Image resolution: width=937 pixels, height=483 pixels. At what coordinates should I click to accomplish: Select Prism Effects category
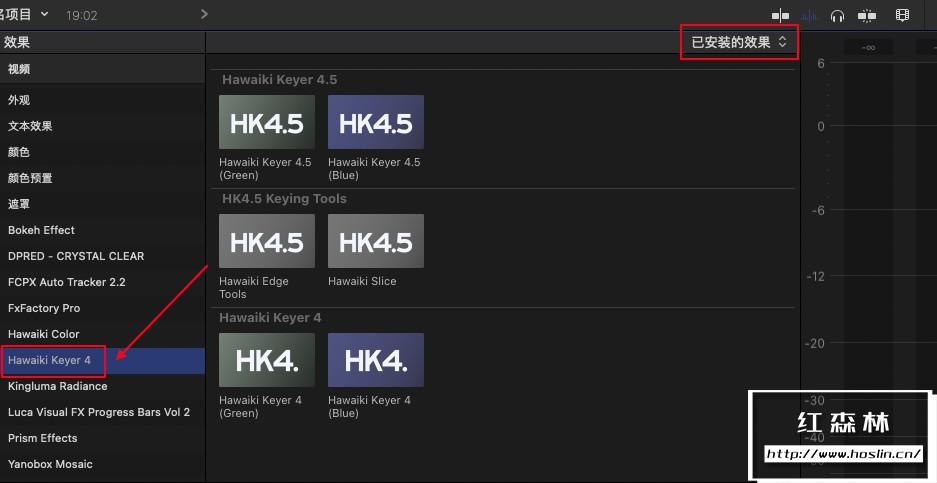[x=102, y=438]
